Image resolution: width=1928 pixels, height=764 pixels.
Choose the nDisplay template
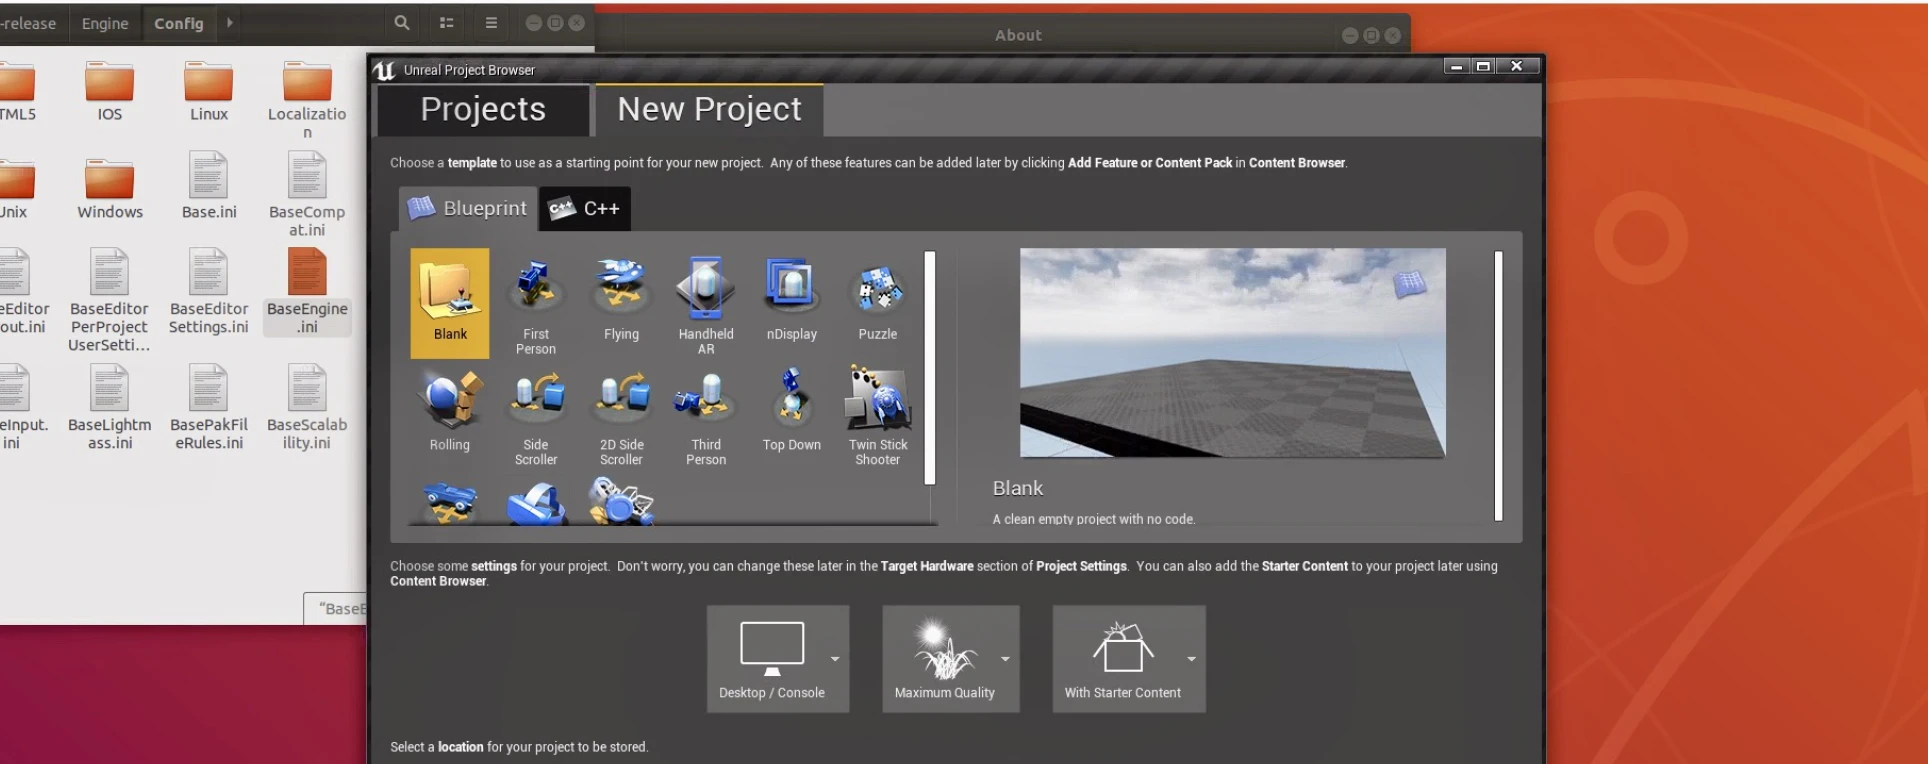click(792, 300)
